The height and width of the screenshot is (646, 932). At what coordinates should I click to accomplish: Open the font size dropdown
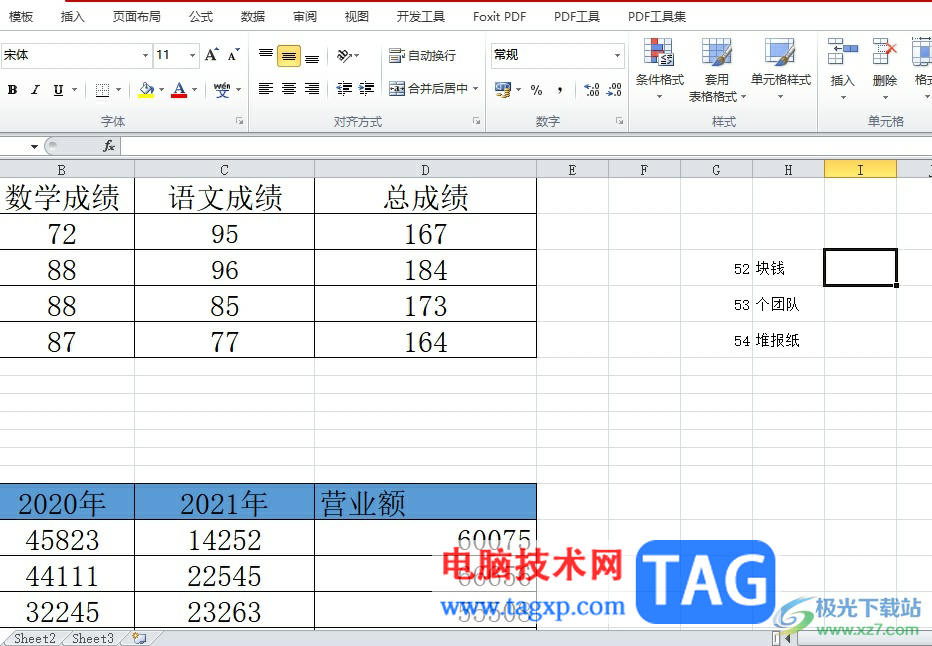pos(192,55)
